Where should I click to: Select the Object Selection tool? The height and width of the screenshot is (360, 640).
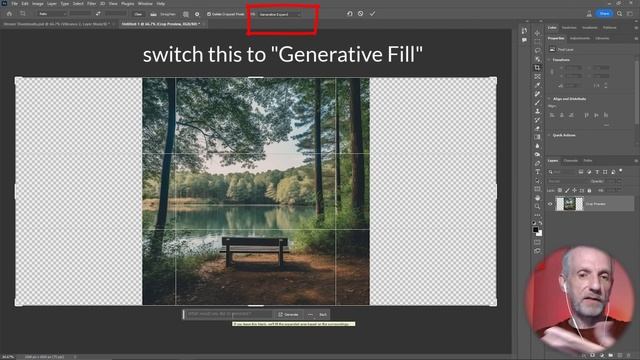point(537,59)
